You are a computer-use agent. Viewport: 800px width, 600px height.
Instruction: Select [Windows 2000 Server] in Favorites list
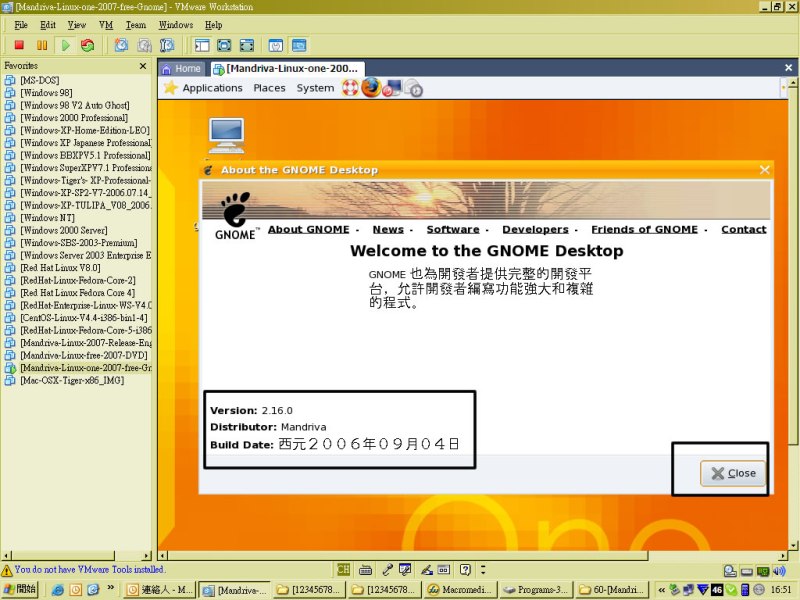[x=66, y=230]
